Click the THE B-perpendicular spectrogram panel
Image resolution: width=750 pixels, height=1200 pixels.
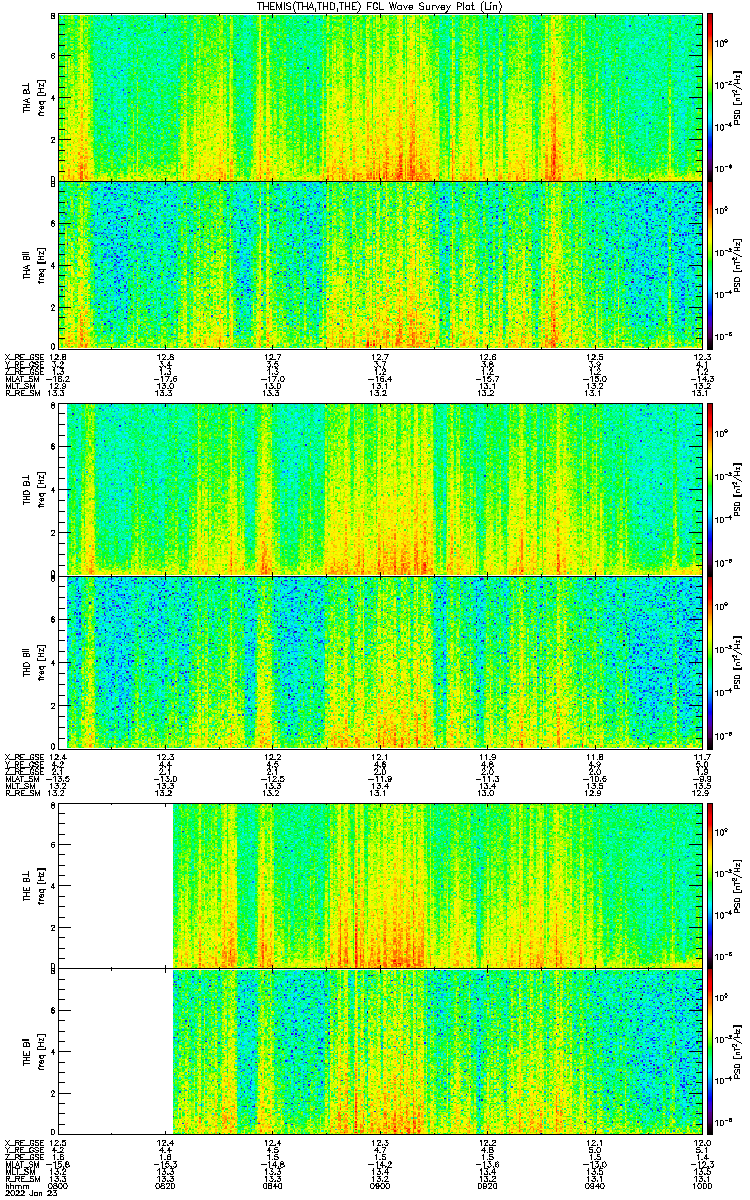tap(380, 885)
